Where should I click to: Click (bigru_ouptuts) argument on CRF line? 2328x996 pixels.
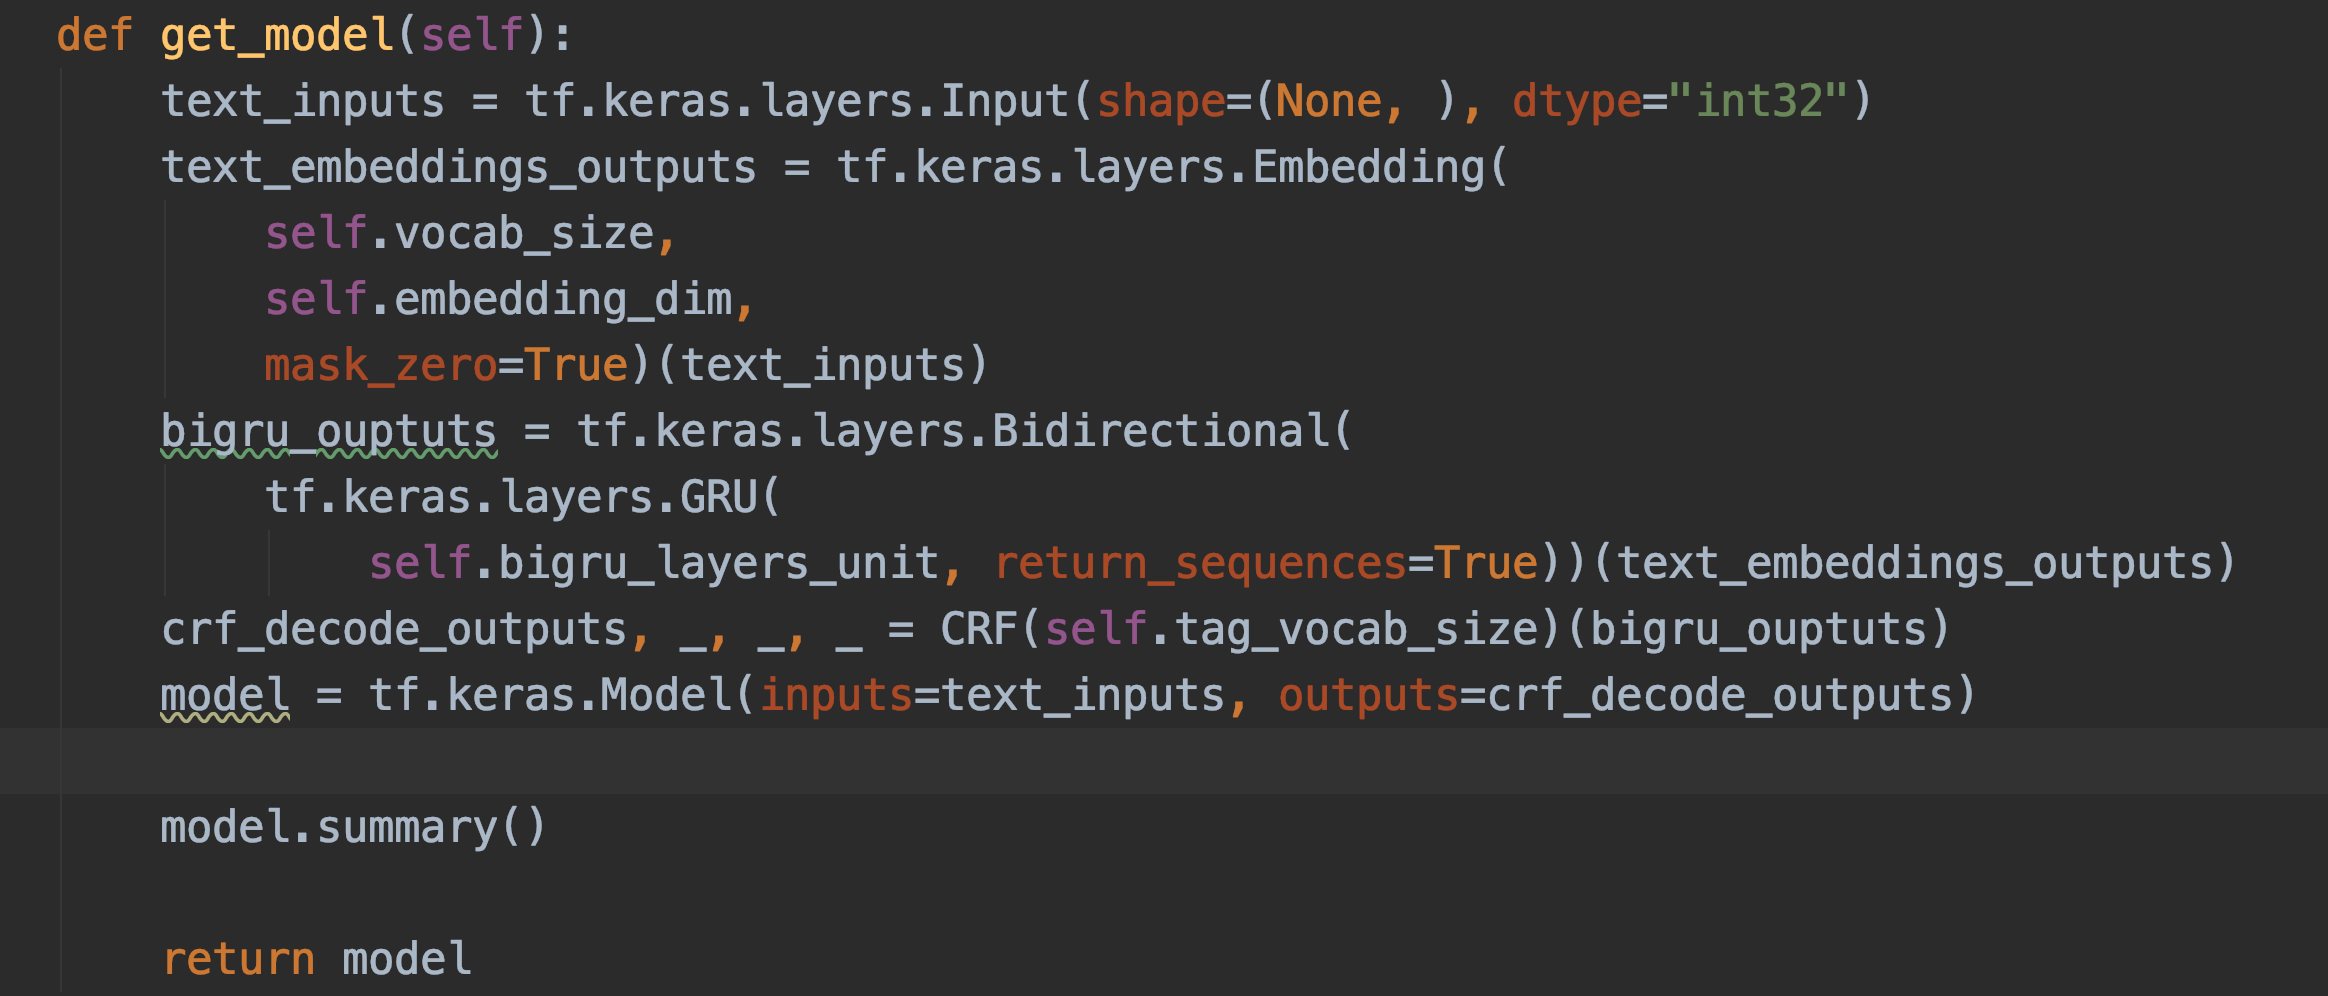tap(1758, 630)
